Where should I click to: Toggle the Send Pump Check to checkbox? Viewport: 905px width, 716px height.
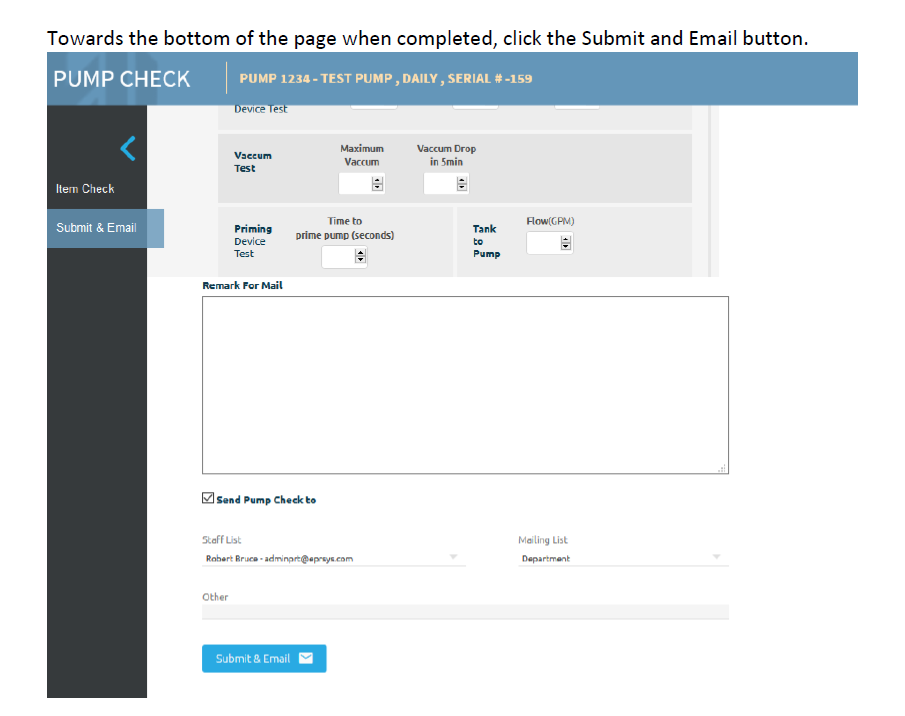pyautogui.click(x=208, y=498)
